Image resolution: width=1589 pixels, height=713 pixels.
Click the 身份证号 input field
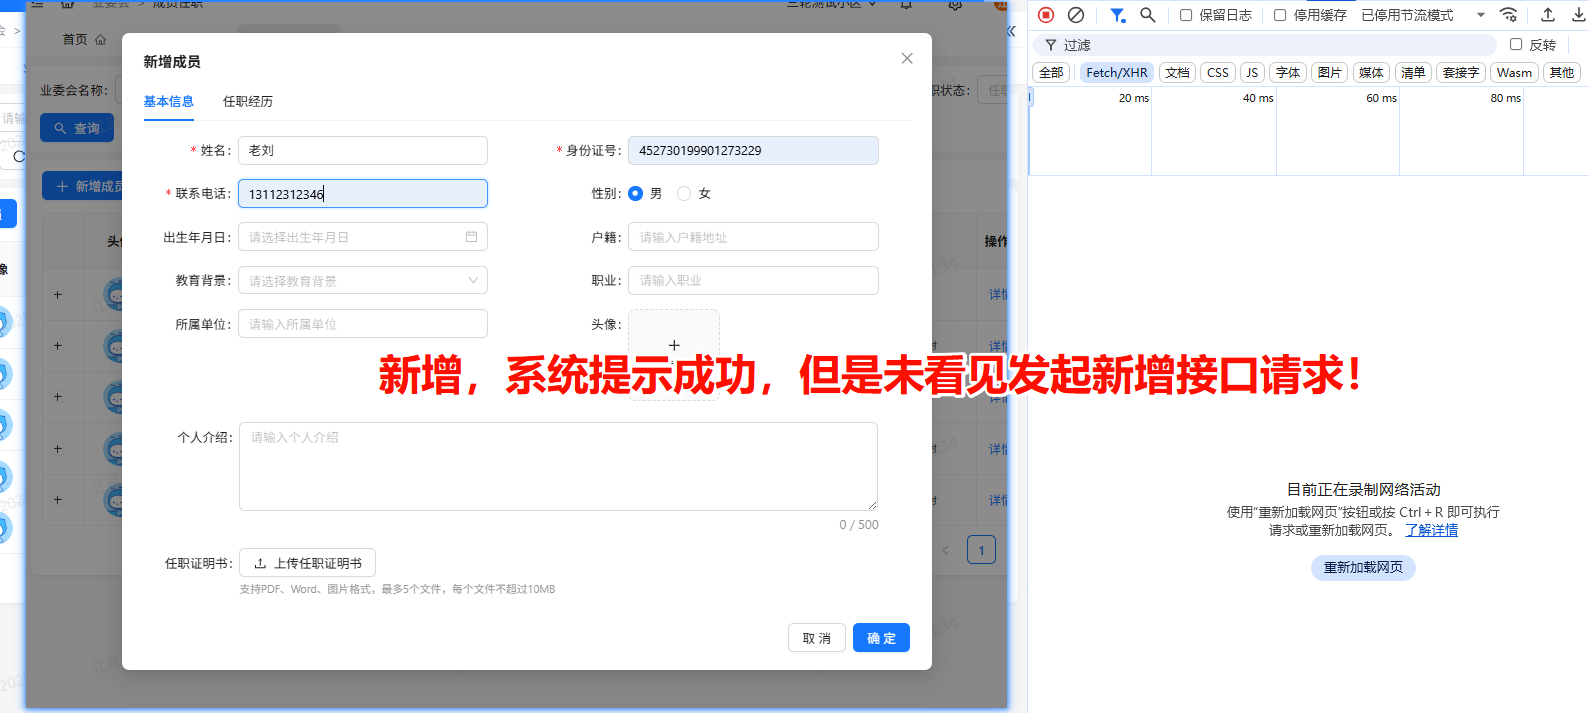(x=753, y=150)
